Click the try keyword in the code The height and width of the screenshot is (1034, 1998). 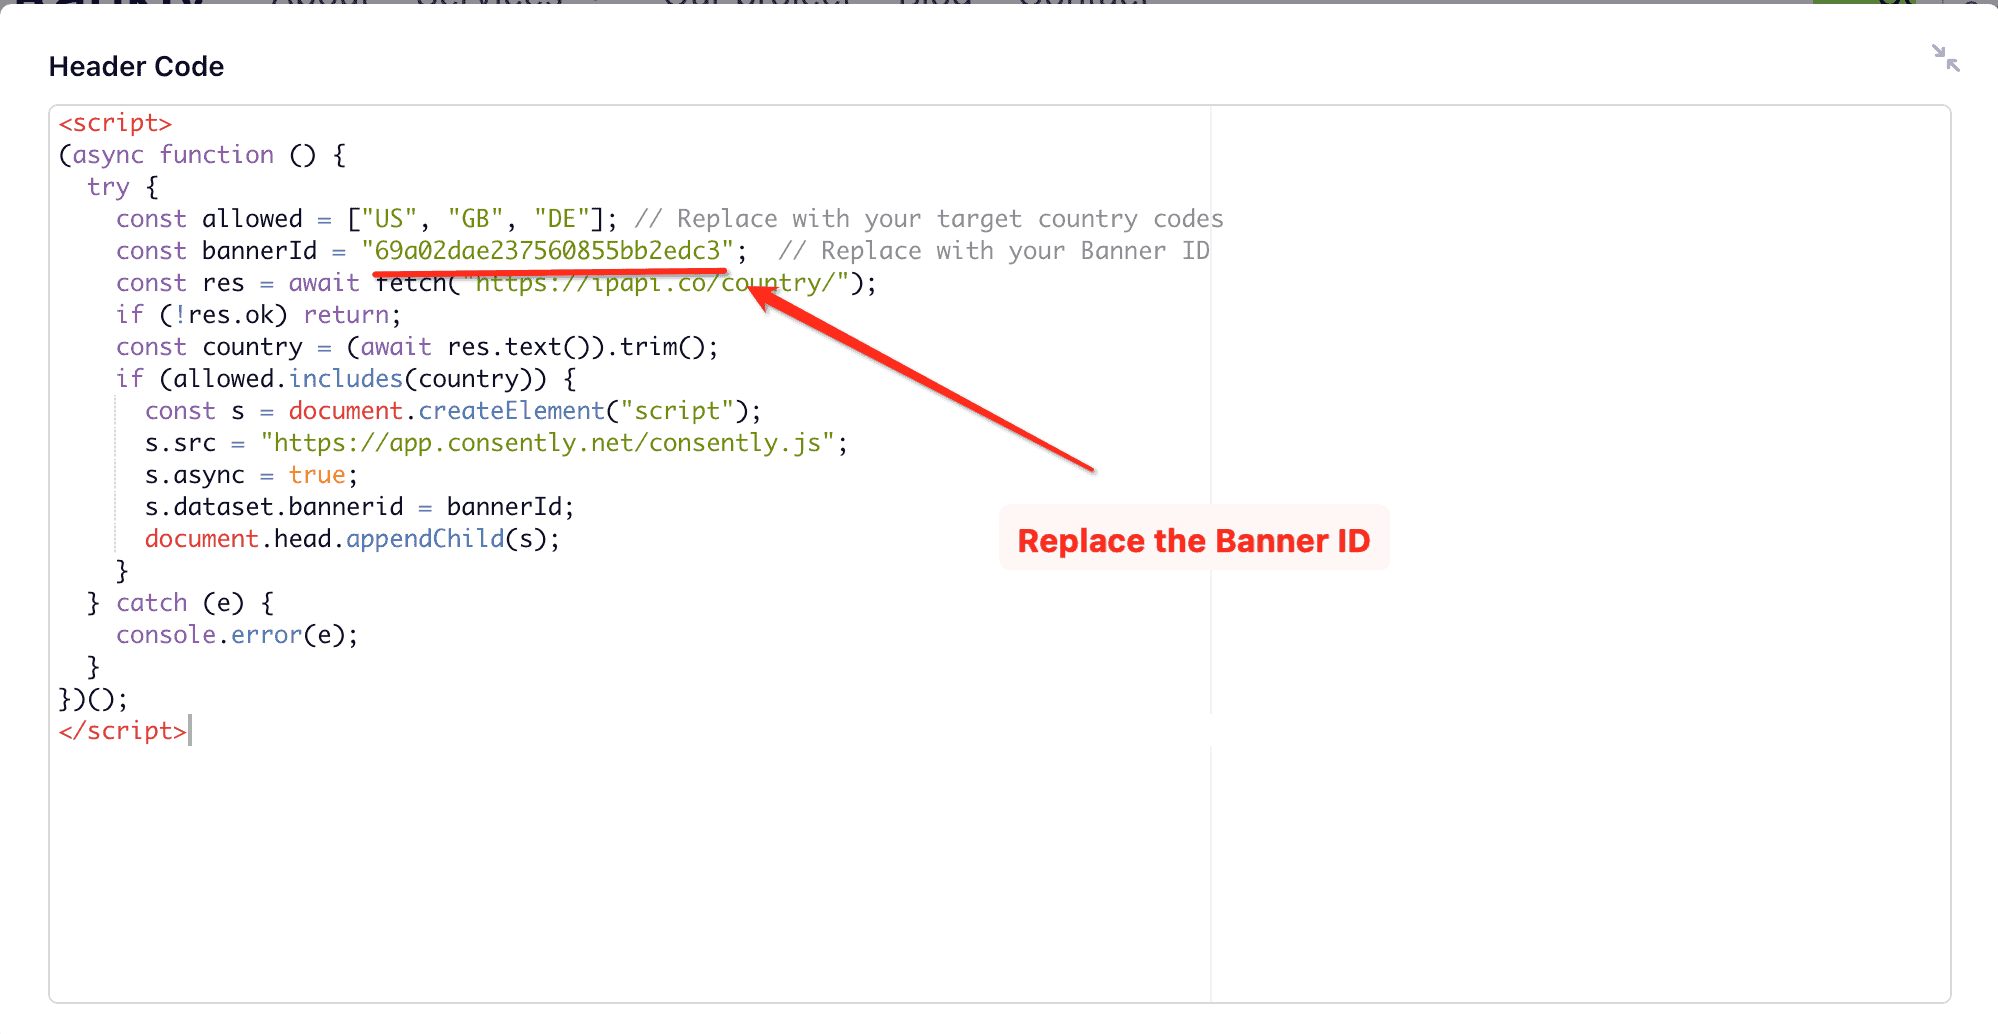(x=108, y=187)
